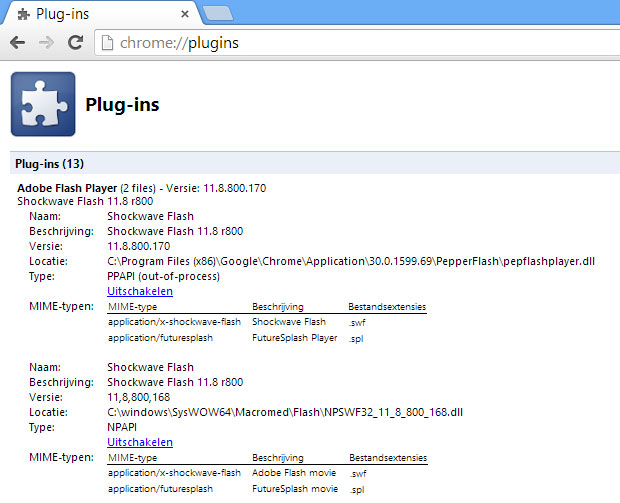Reload the plugins page
620x503 pixels.
pos(75,42)
